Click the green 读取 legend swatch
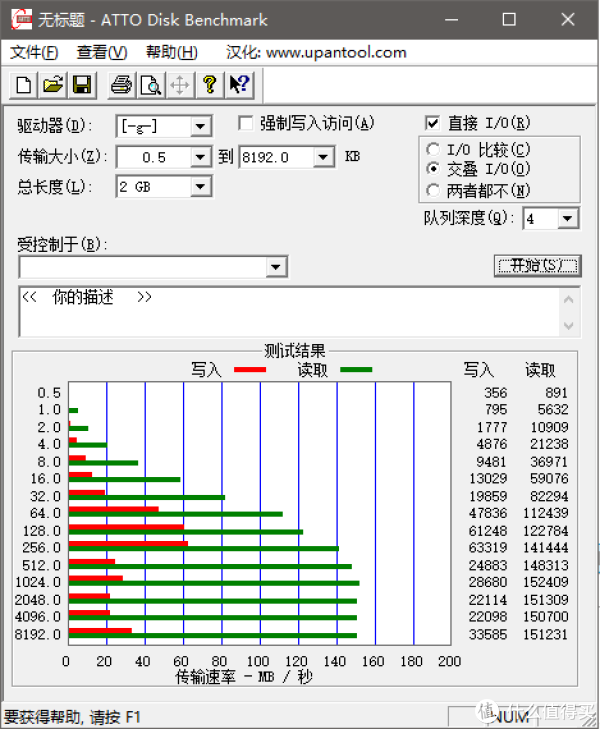The image size is (600, 729). point(356,370)
